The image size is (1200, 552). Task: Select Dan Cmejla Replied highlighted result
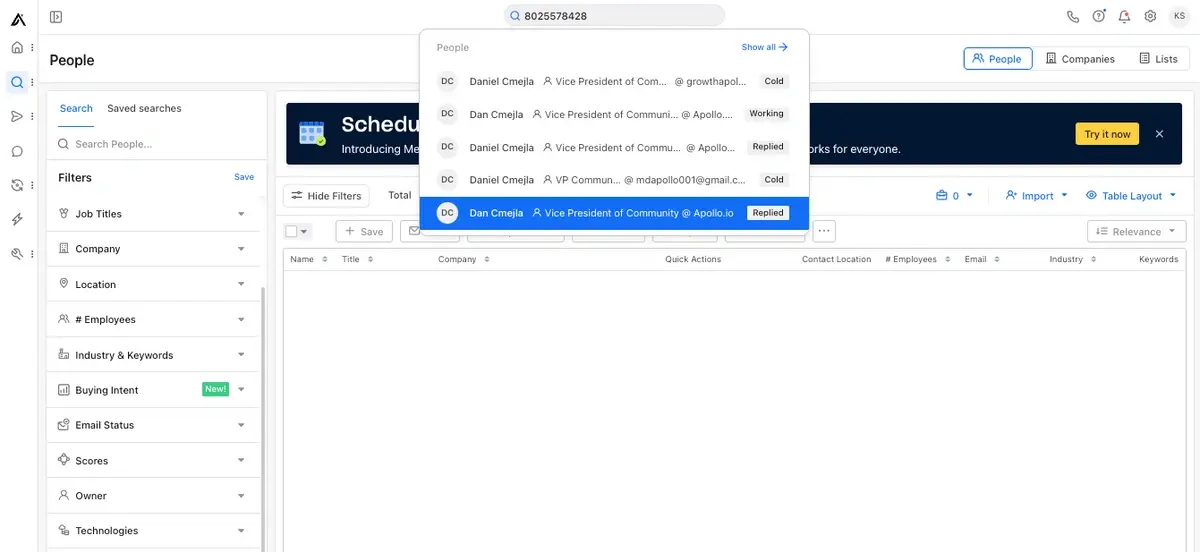[614, 213]
